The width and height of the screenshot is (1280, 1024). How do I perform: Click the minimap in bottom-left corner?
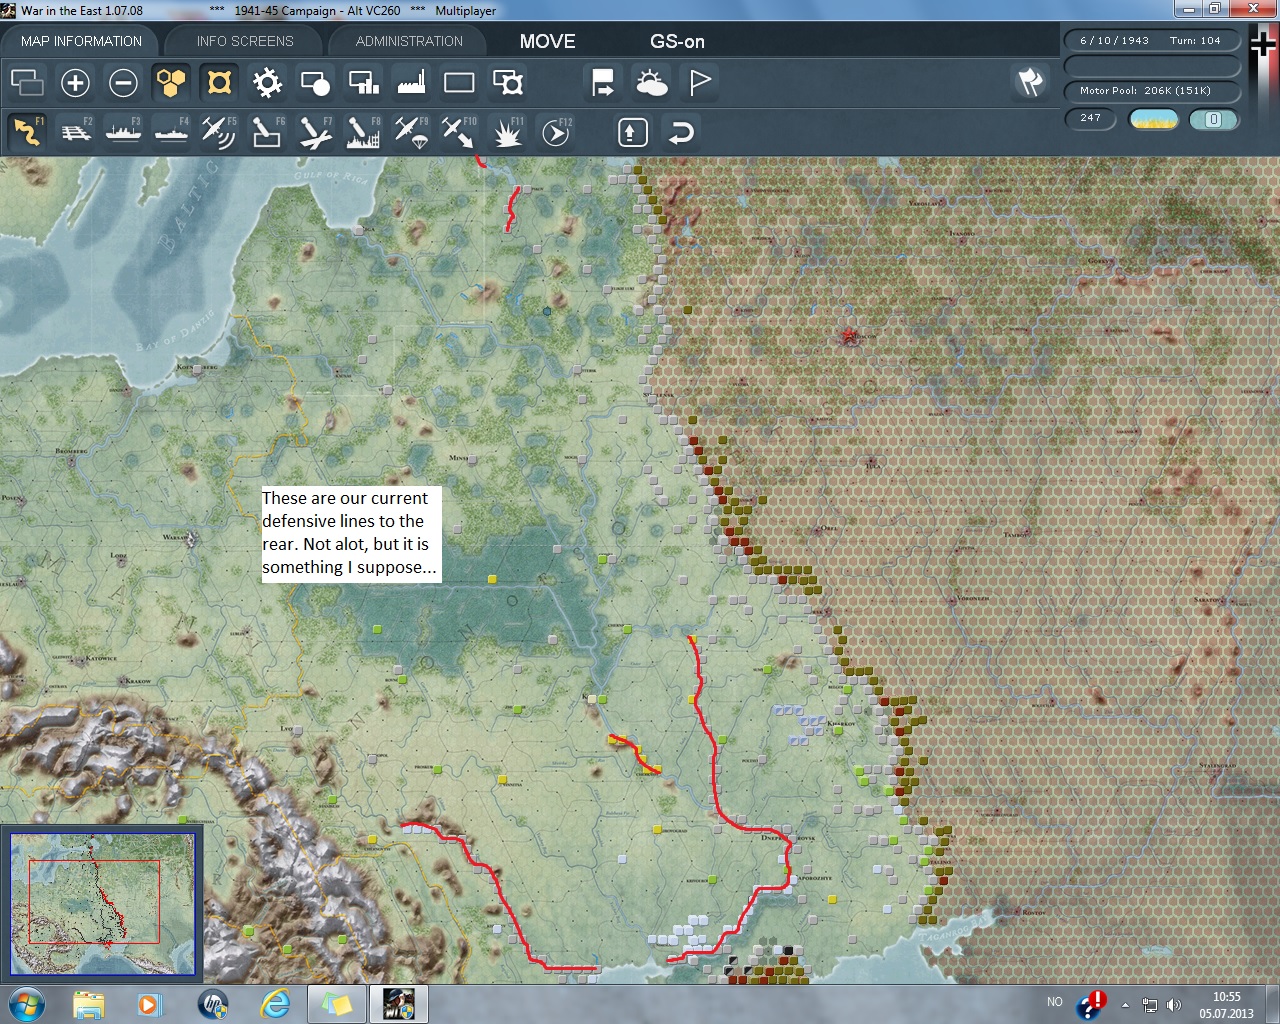point(102,904)
